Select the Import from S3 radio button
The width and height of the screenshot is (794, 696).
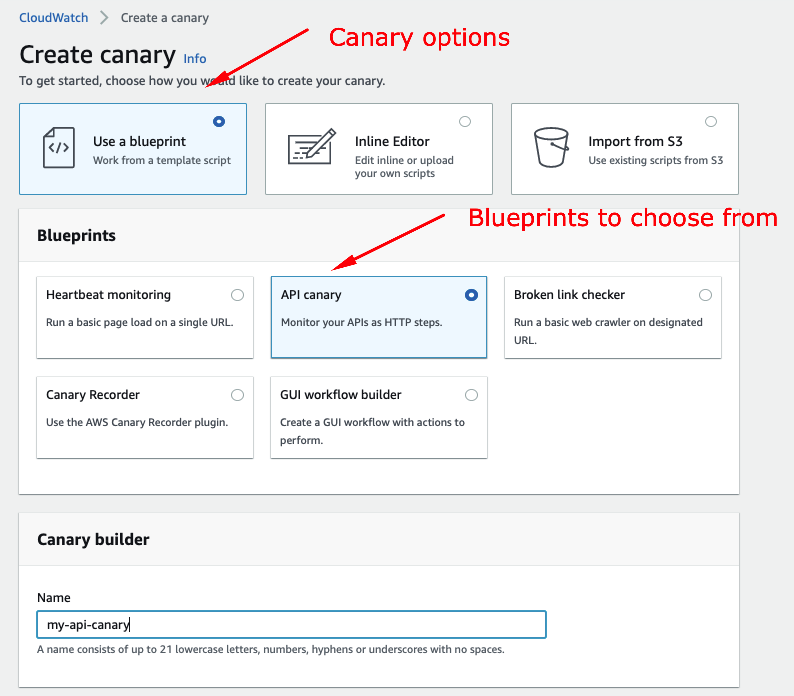(711, 122)
